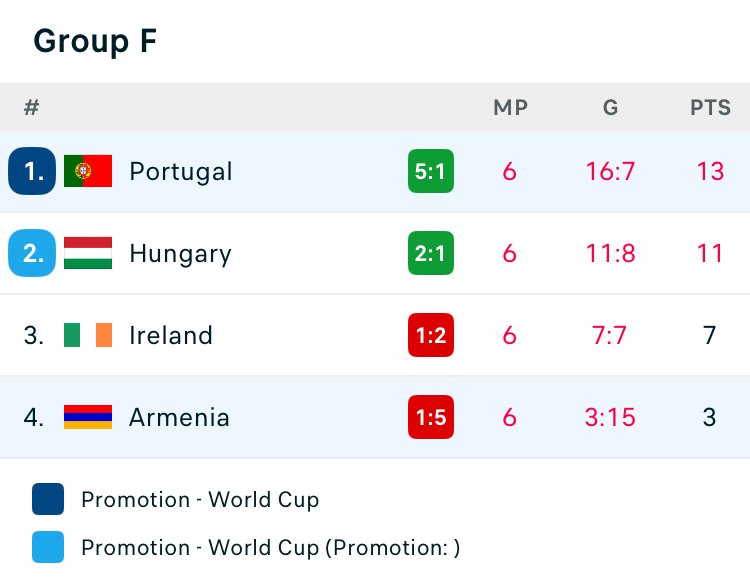Click Armenia's red 1:5 result badge
Screen dimensions: 750x578
pos(430,417)
